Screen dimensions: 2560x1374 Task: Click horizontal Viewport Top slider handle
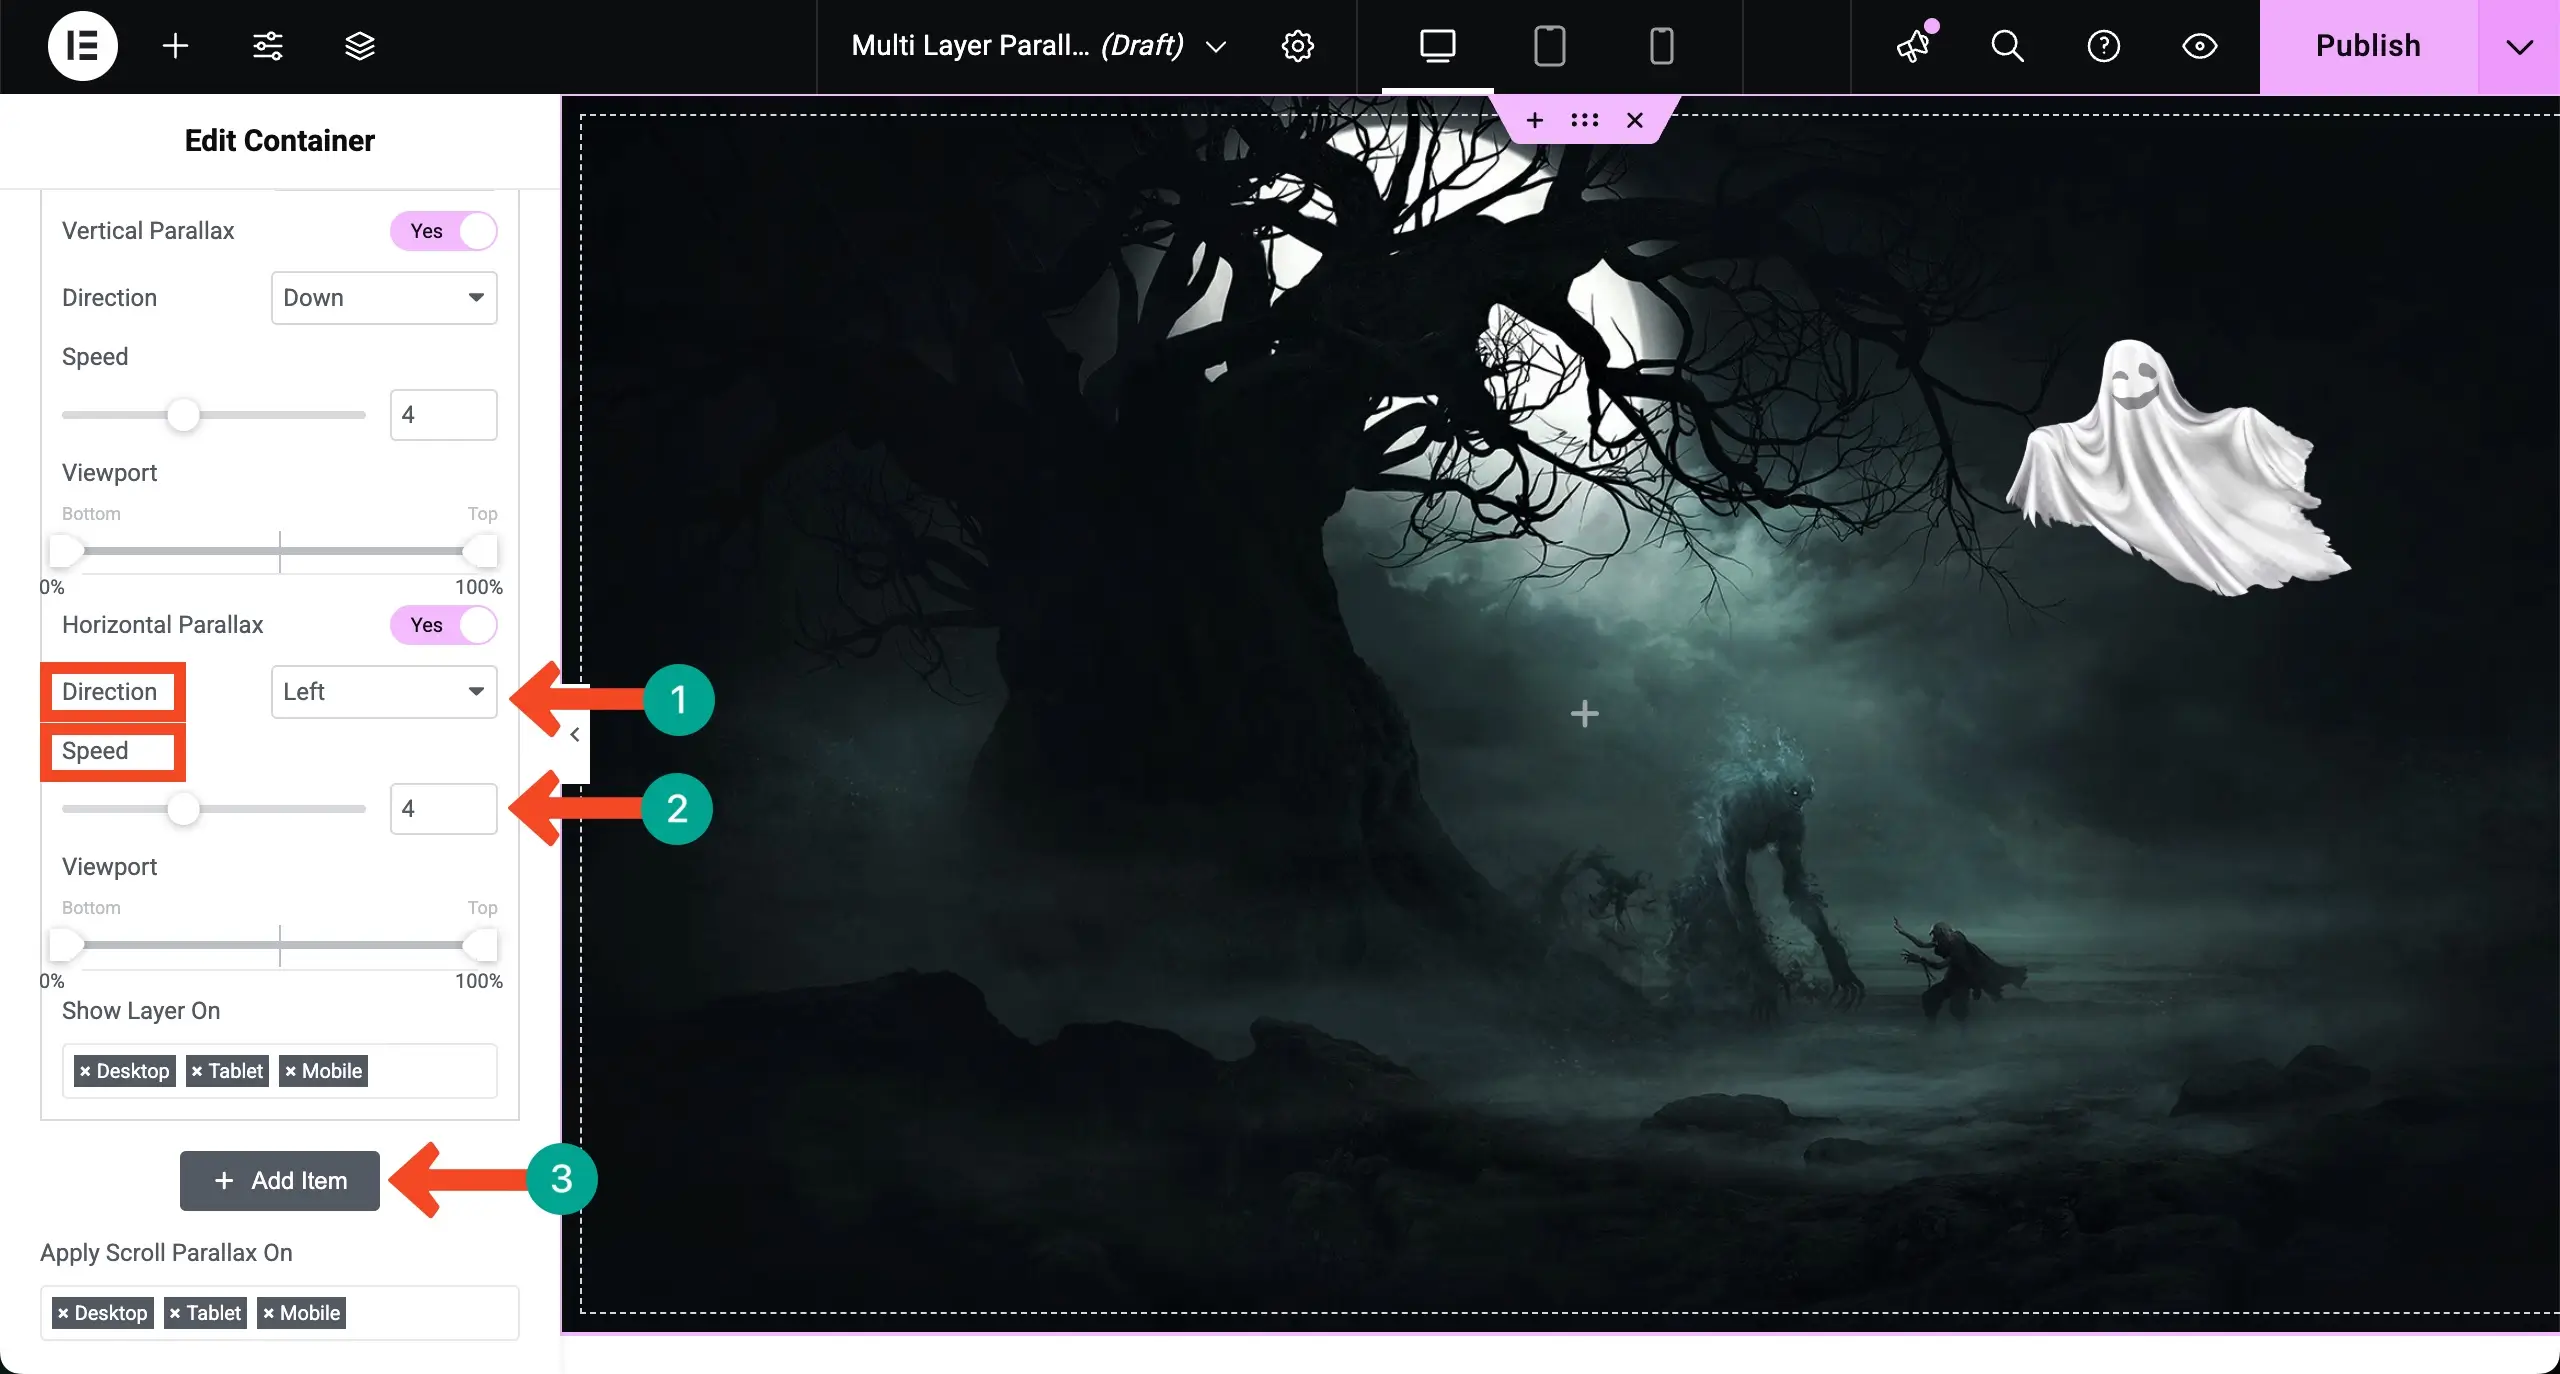[481, 945]
